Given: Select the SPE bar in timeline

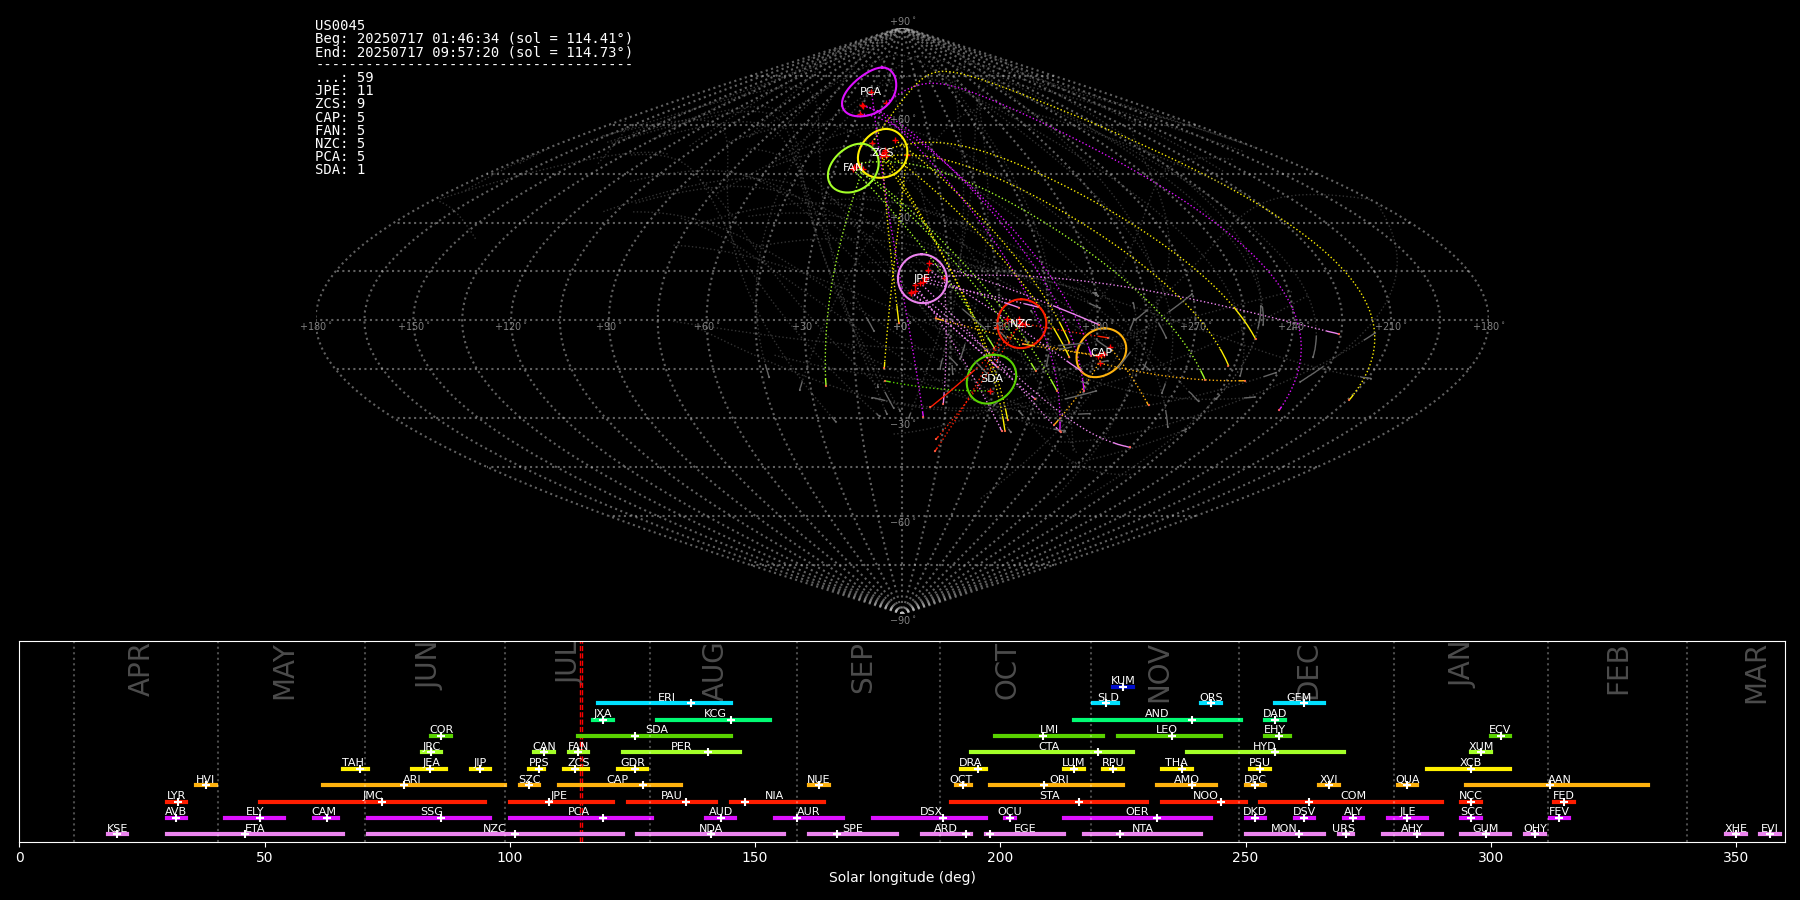Looking at the screenshot, I should [853, 834].
